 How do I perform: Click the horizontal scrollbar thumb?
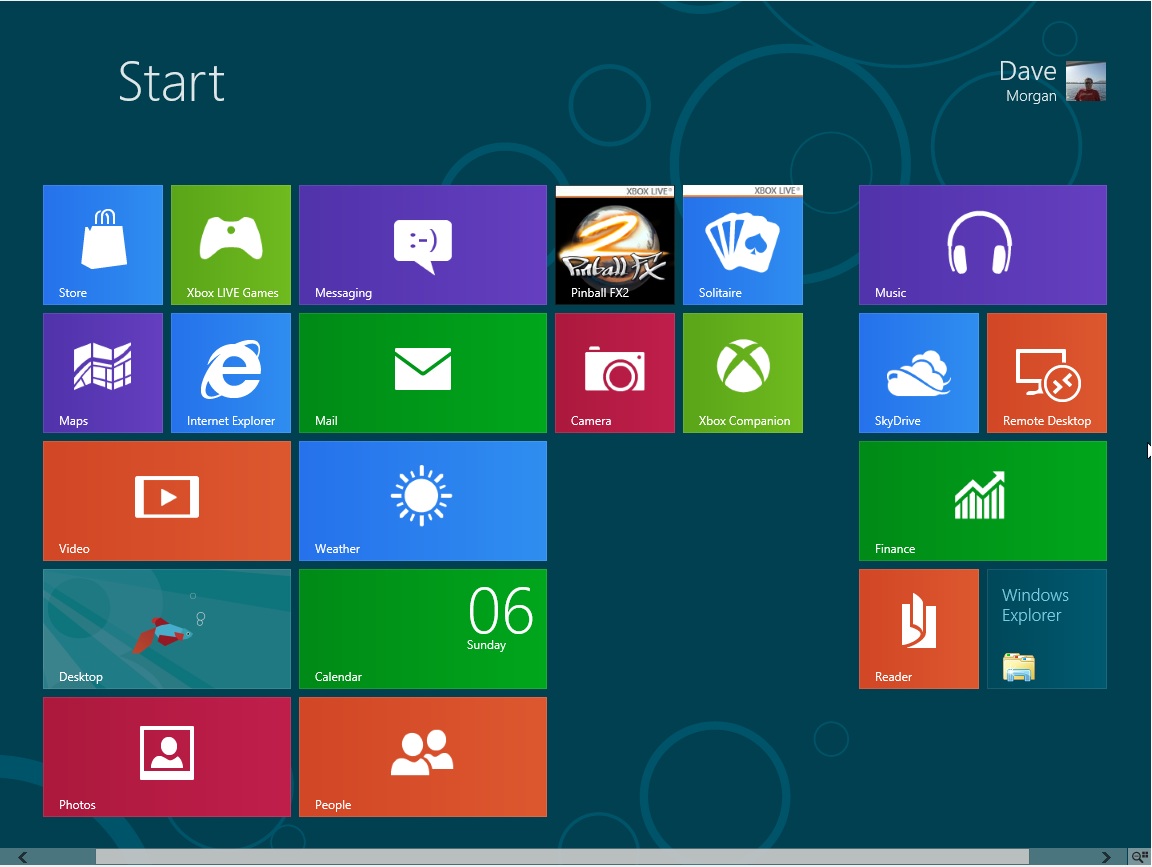(x=562, y=857)
